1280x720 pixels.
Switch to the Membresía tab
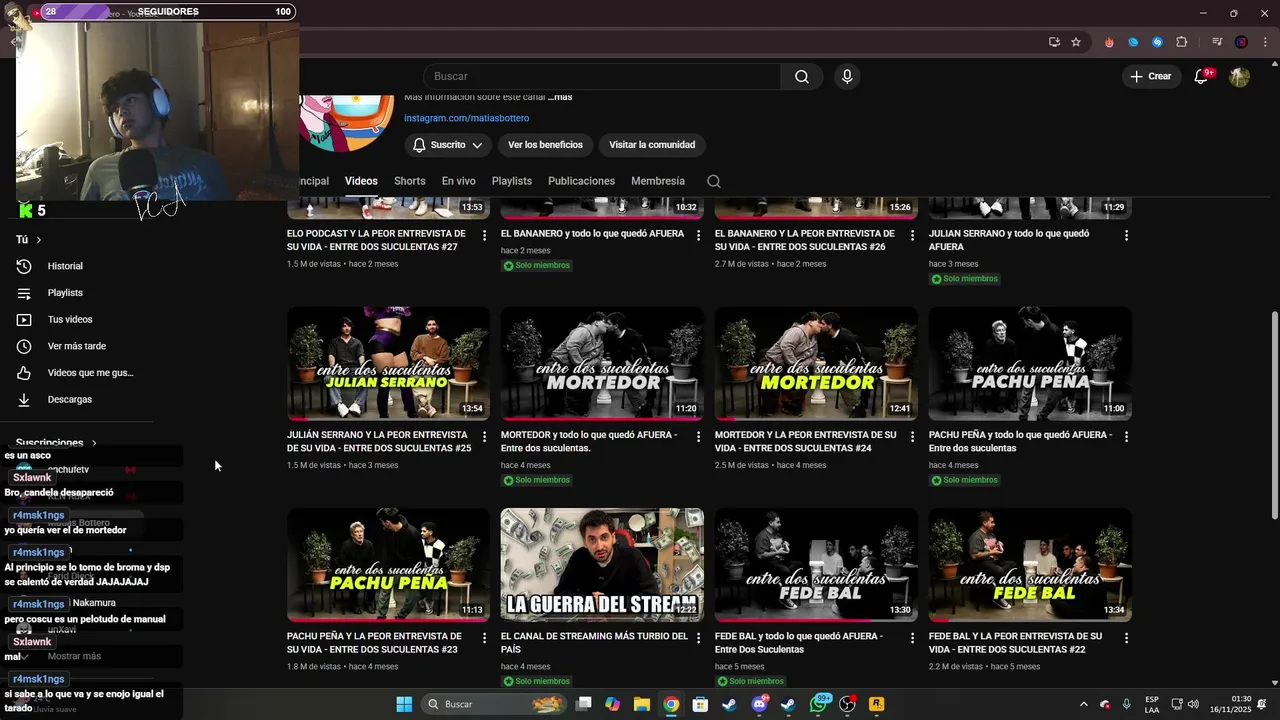(658, 181)
